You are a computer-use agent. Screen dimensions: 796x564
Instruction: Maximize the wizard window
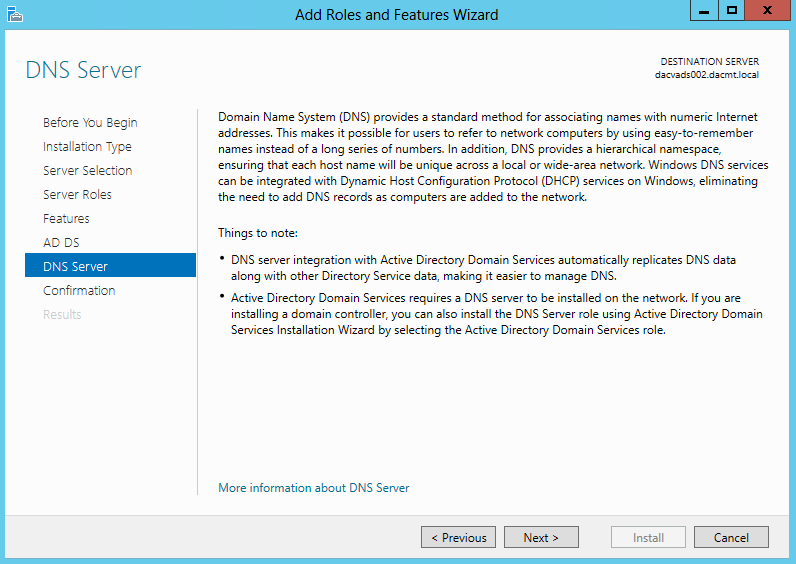[732, 10]
